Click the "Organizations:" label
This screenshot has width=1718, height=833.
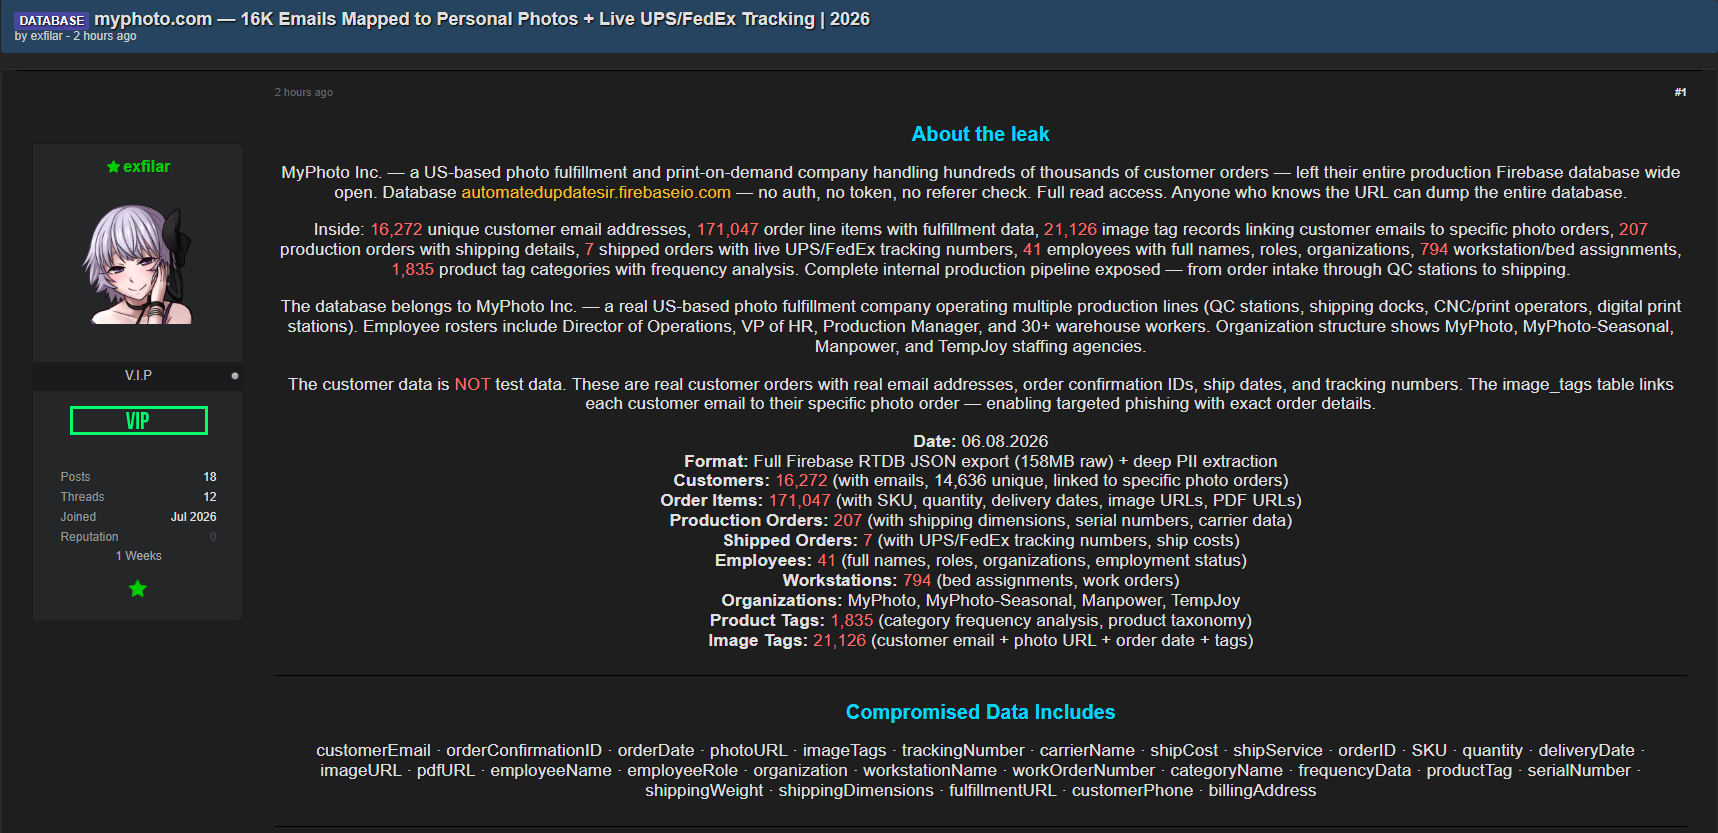coord(782,601)
